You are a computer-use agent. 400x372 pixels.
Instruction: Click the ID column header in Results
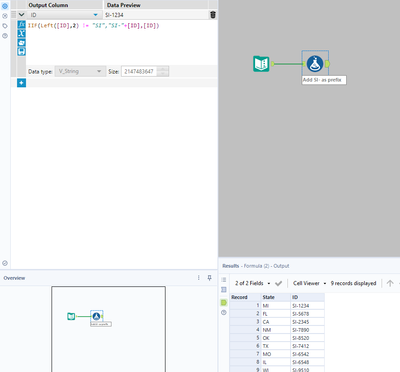point(307,297)
